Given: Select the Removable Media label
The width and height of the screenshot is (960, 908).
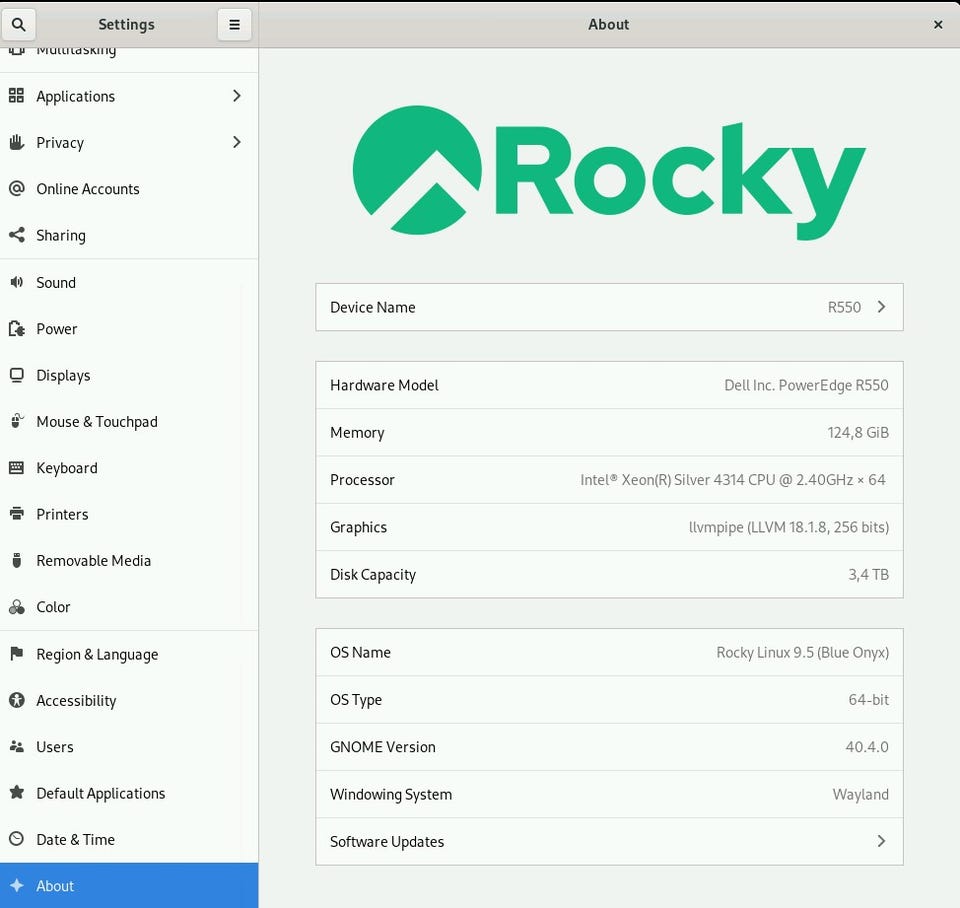Looking at the screenshot, I should (x=93, y=561).
